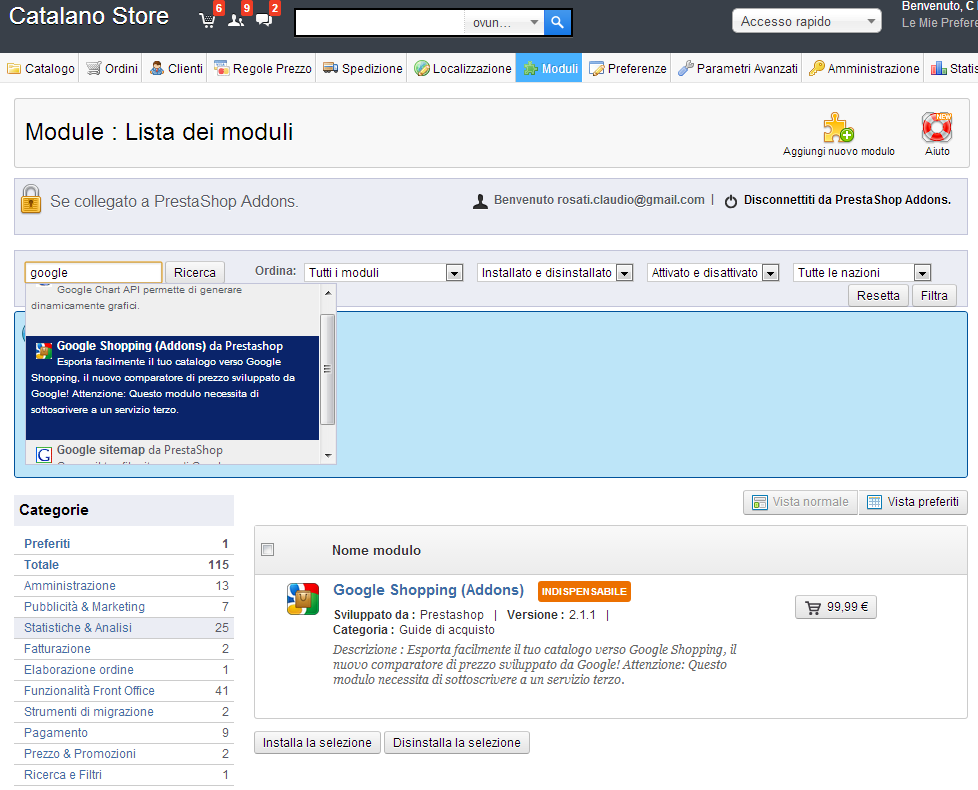
Task: Open the Tutte le nazioni dropdown
Action: pyautogui.click(x=862, y=272)
